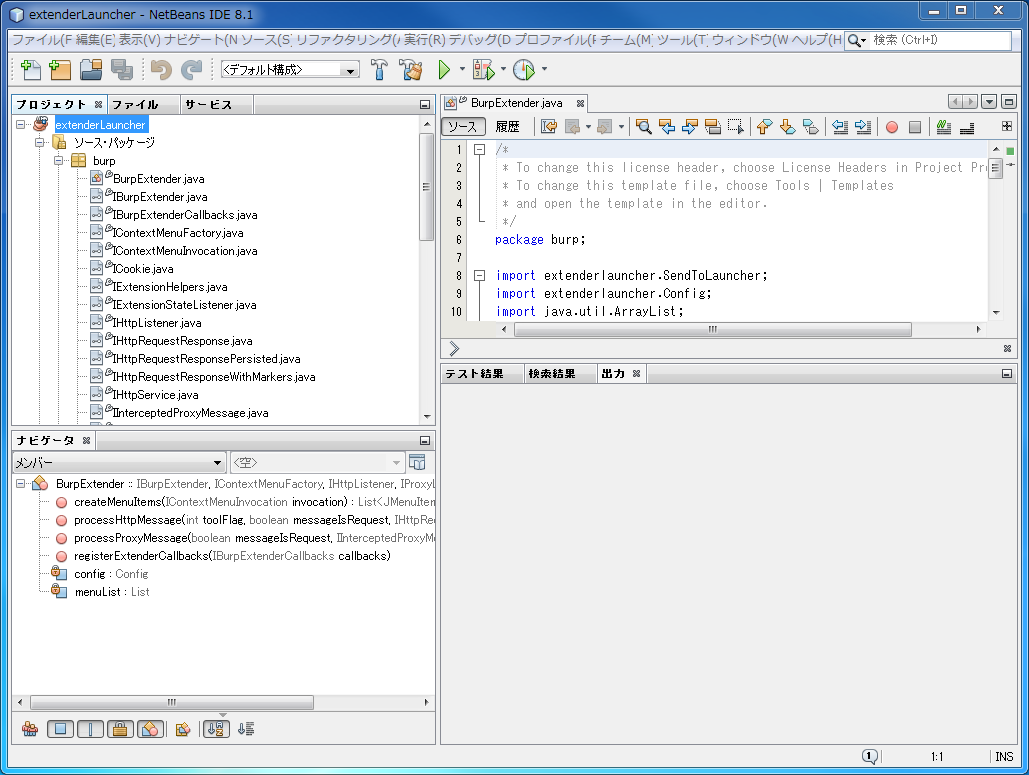Click the editor Find Selection magnifier icon

click(x=643, y=127)
